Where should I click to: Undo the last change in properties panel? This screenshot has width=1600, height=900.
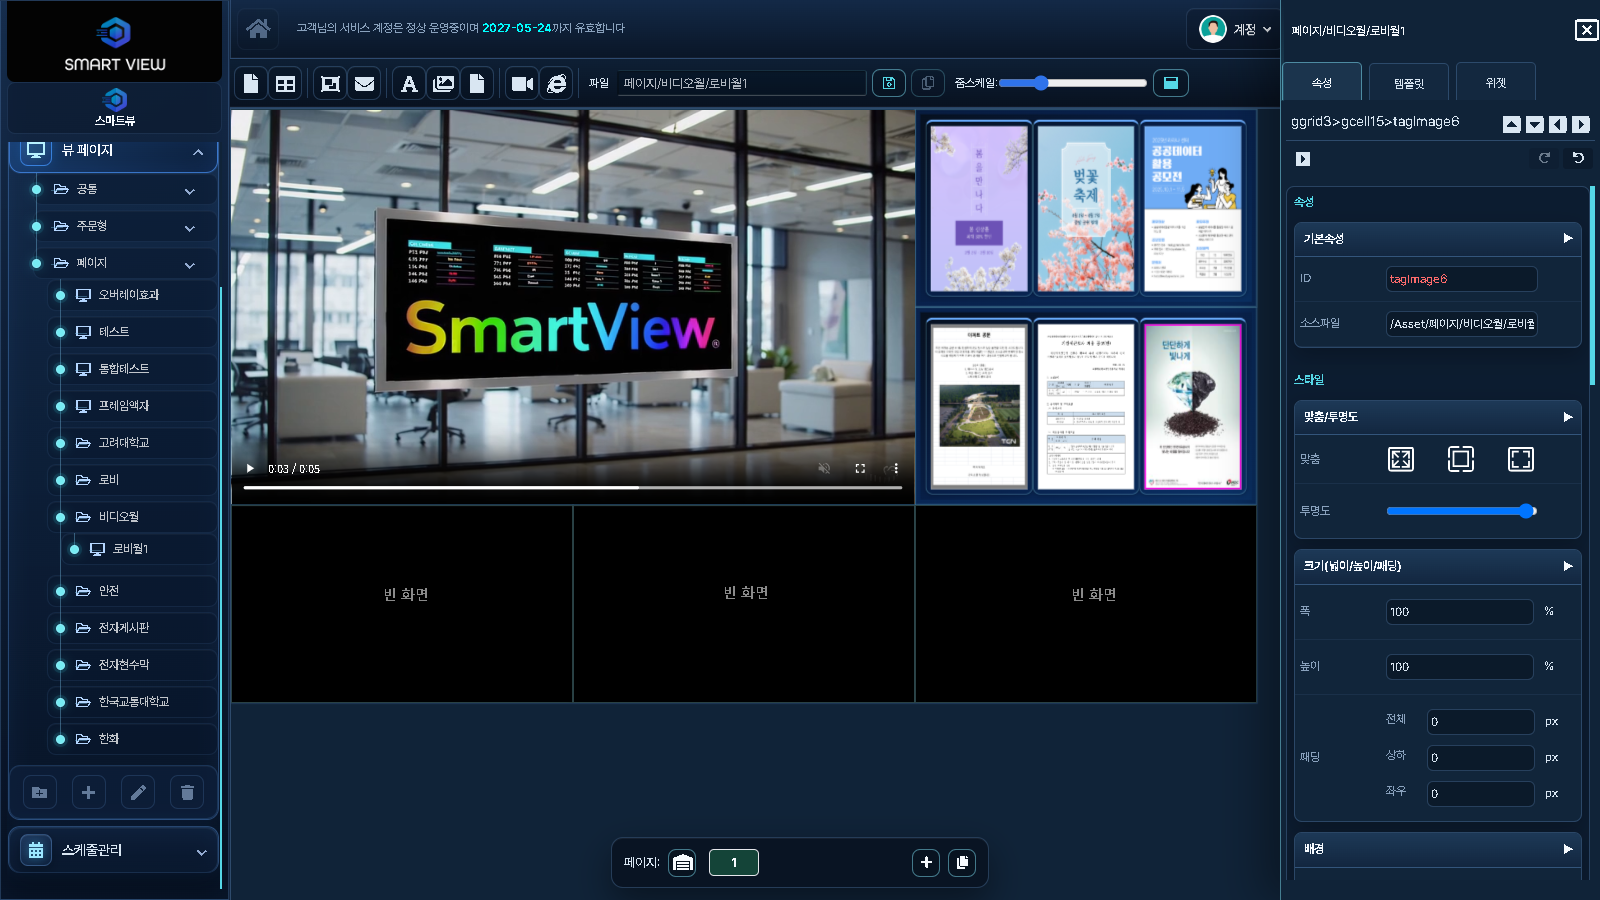(x=1578, y=158)
